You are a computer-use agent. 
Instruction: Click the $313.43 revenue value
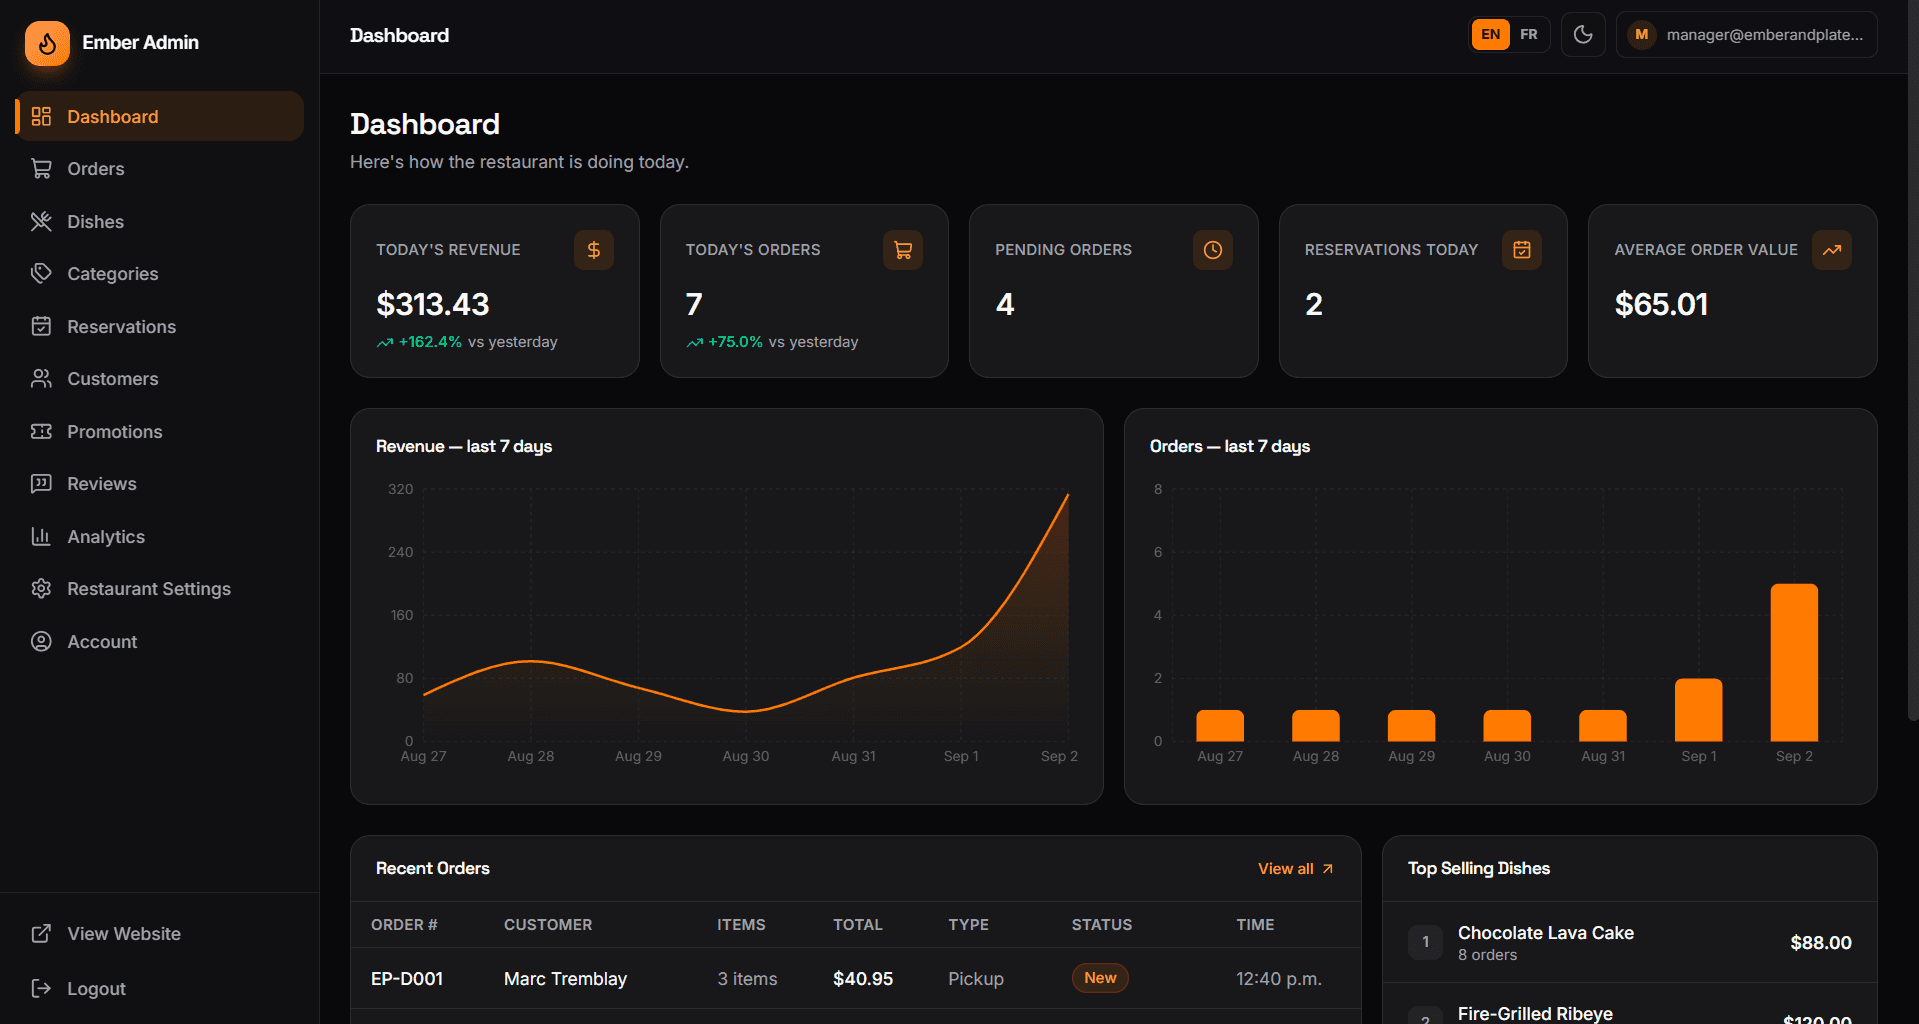pos(432,304)
